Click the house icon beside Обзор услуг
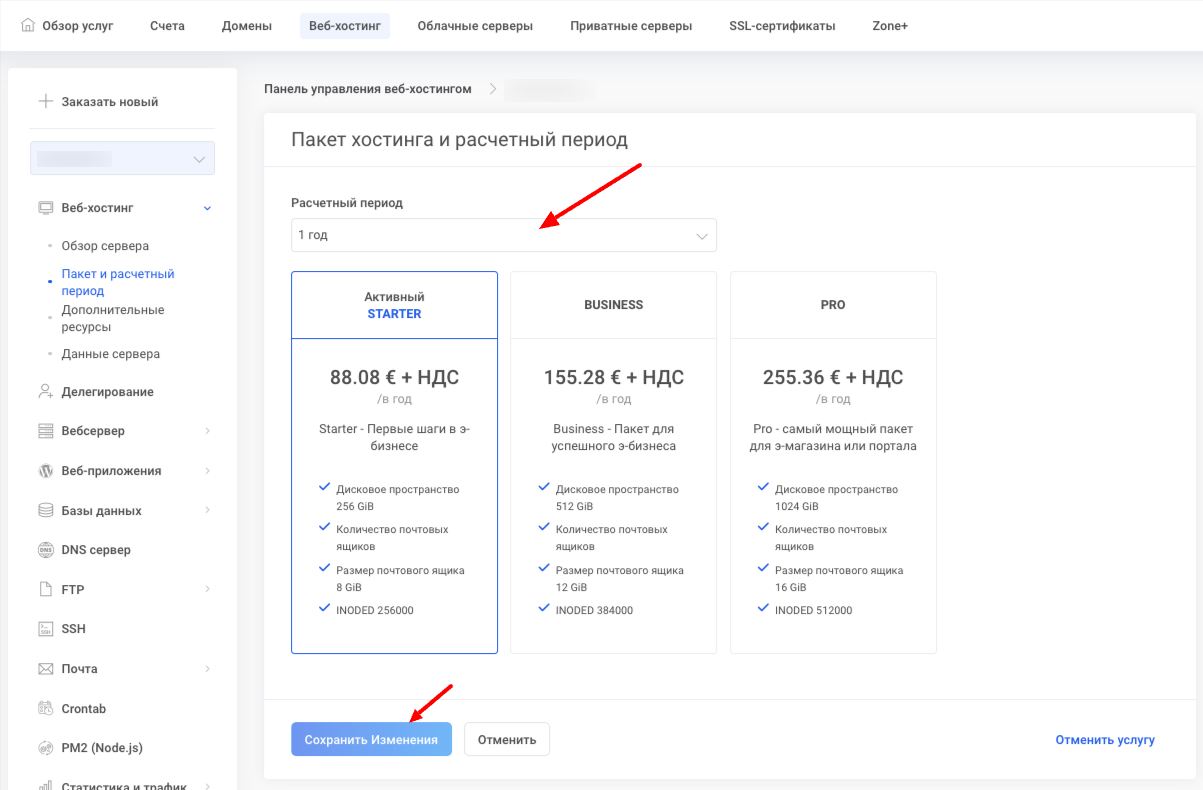1203x790 pixels. [x=27, y=25]
